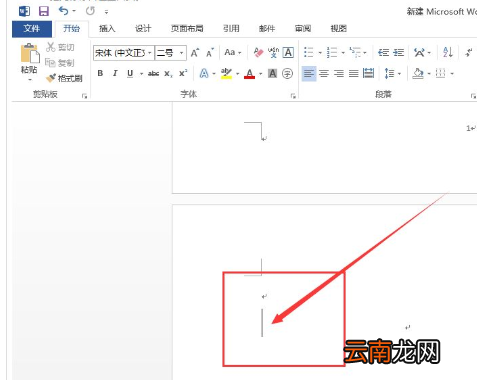The image size is (477, 380).
Task: Click the phonetic guide icon
Action: [273, 52]
